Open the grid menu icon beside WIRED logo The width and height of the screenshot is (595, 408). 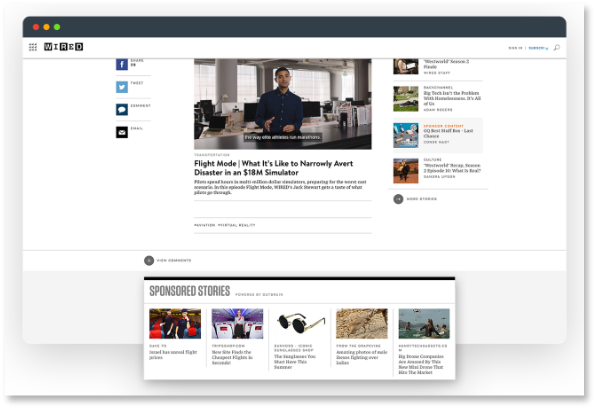[33, 47]
